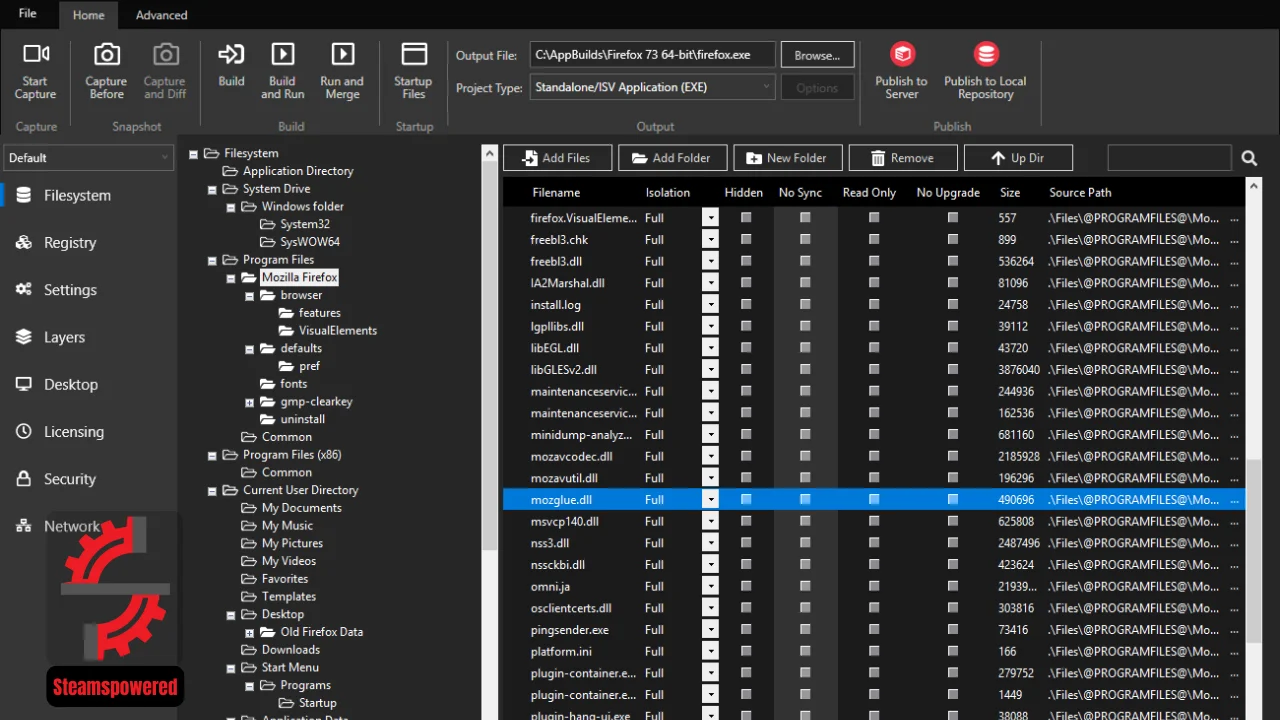Select the Downloads folder in tree
Screen dimensions: 1280x720
(291, 650)
